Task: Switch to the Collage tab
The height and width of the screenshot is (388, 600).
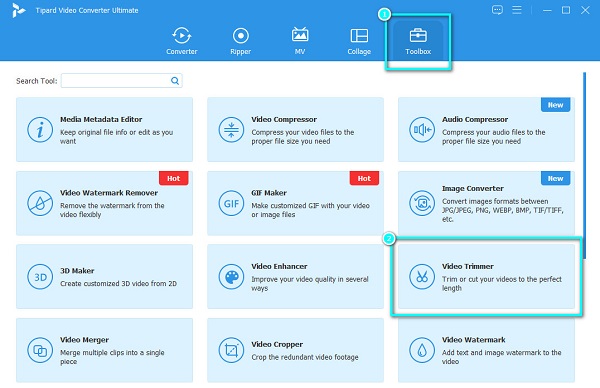Action: tap(359, 41)
